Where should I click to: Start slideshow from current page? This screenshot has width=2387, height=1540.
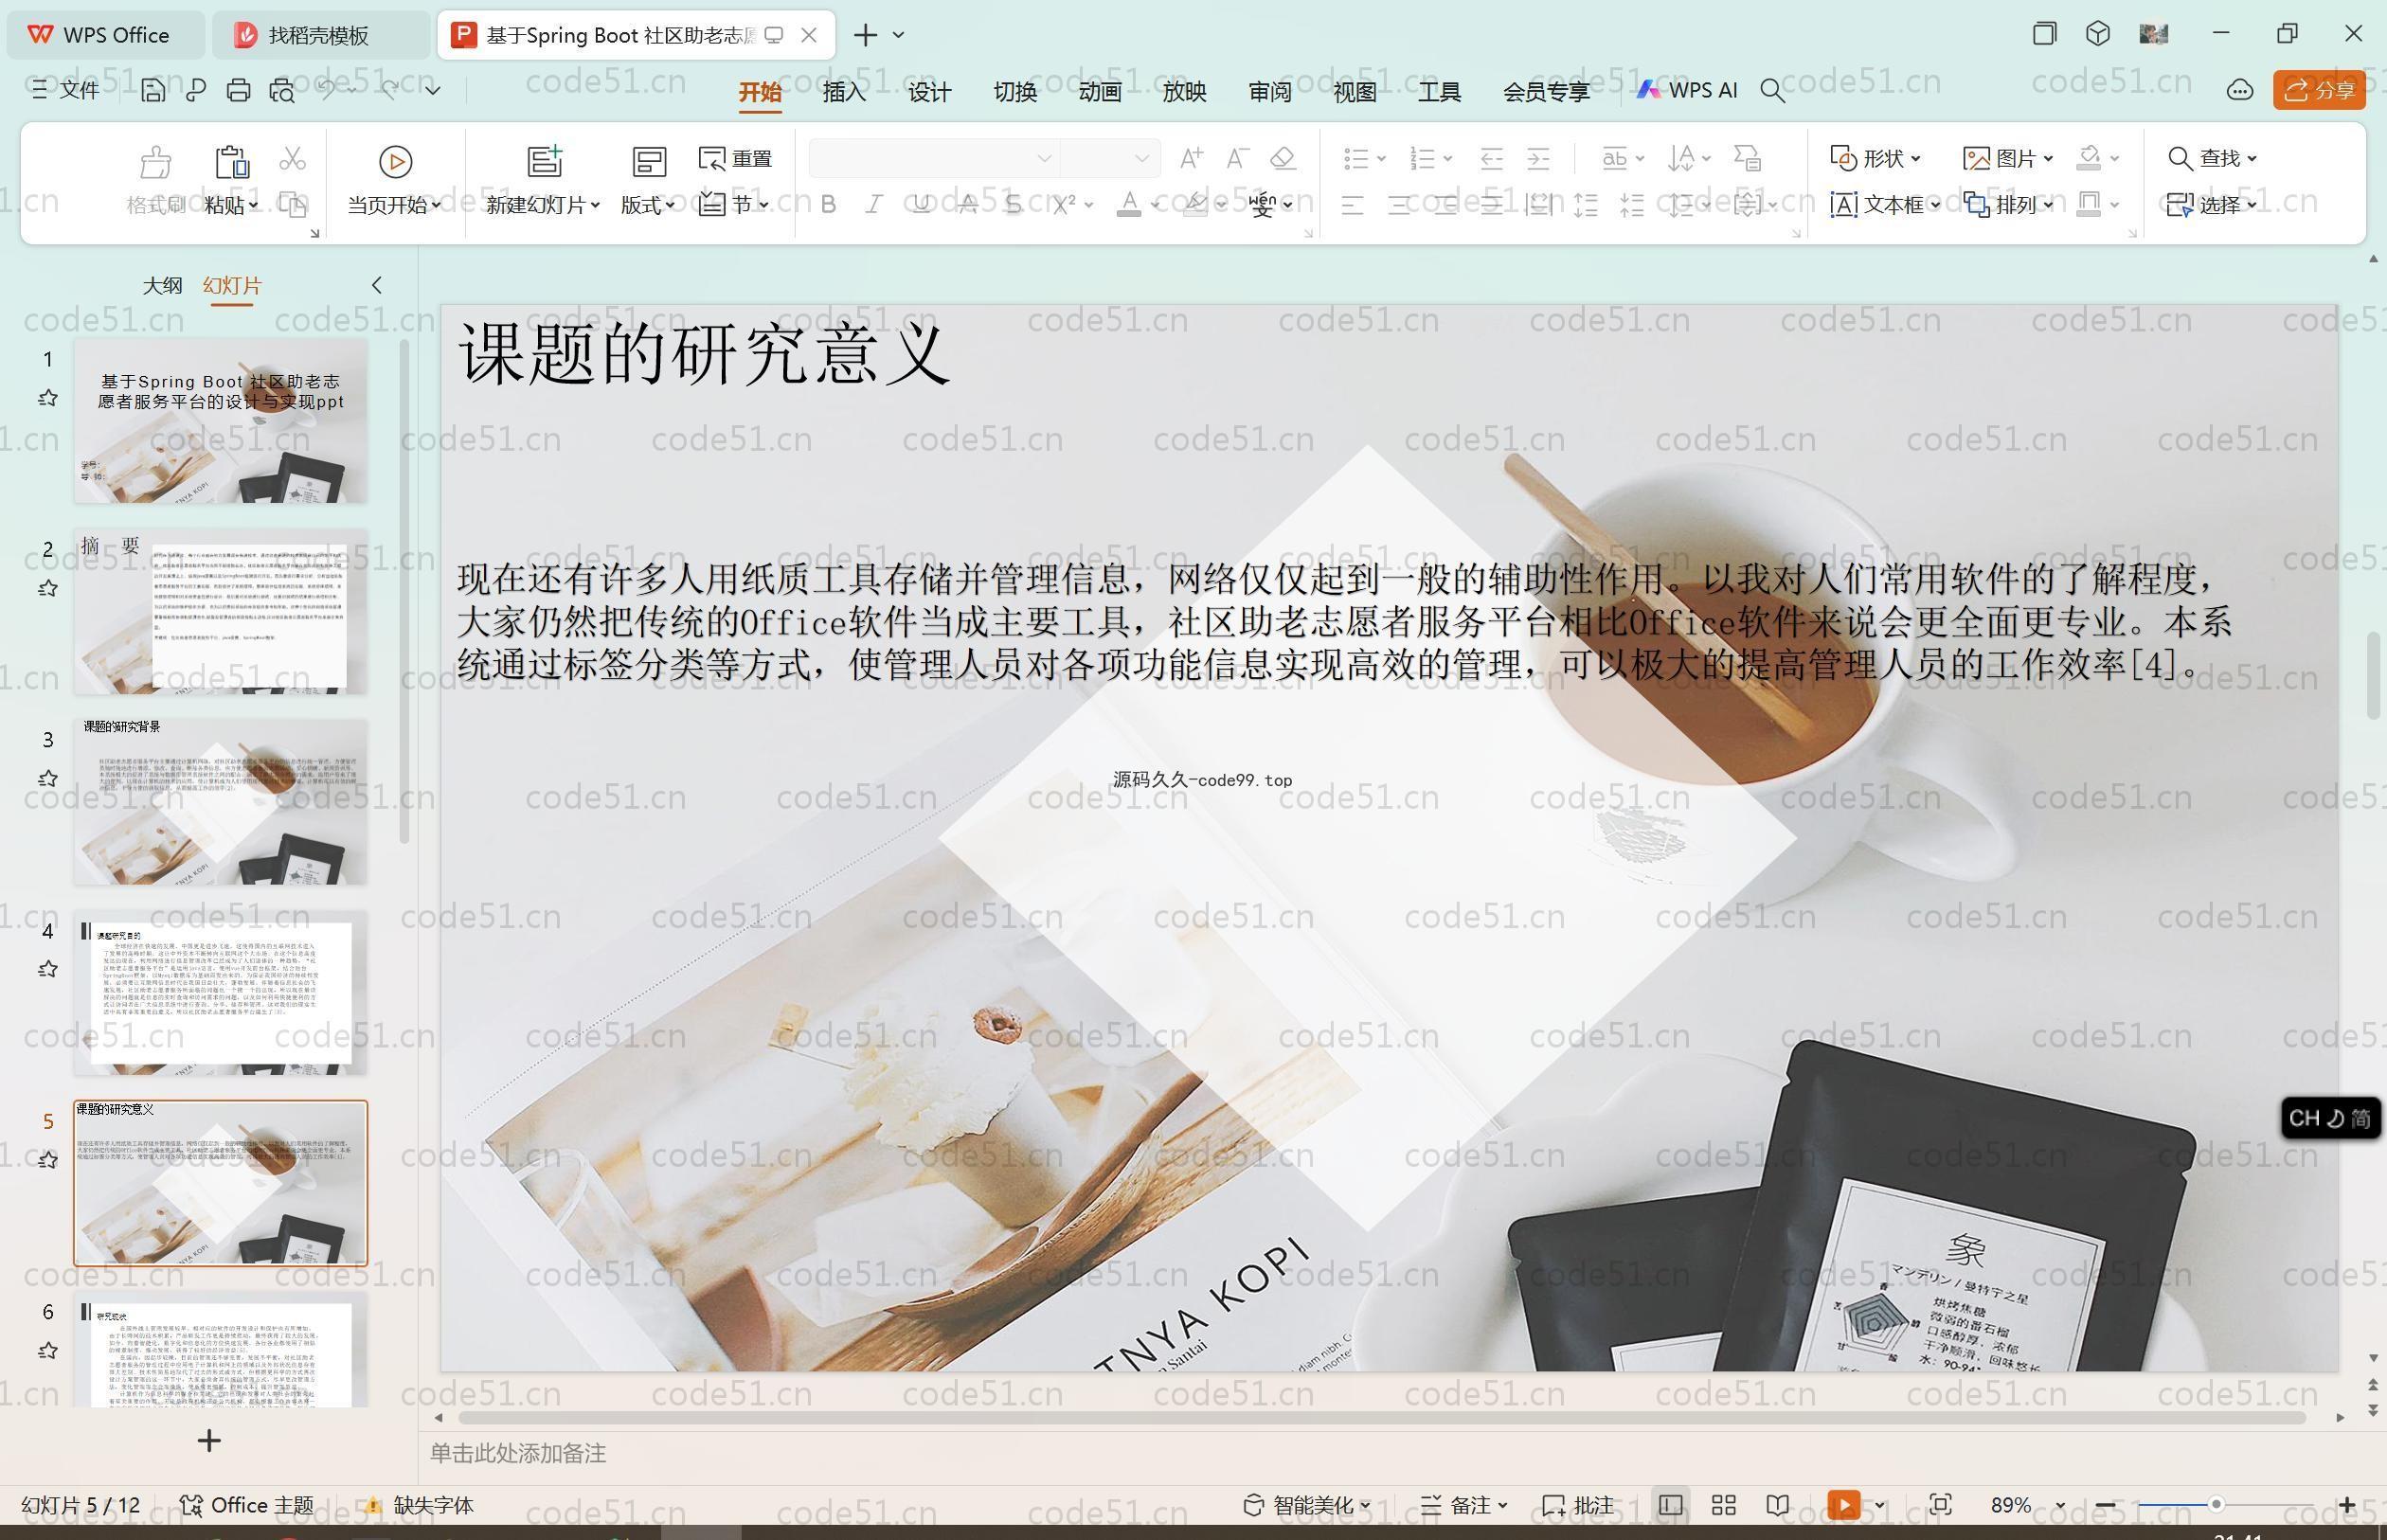click(x=395, y=180)
